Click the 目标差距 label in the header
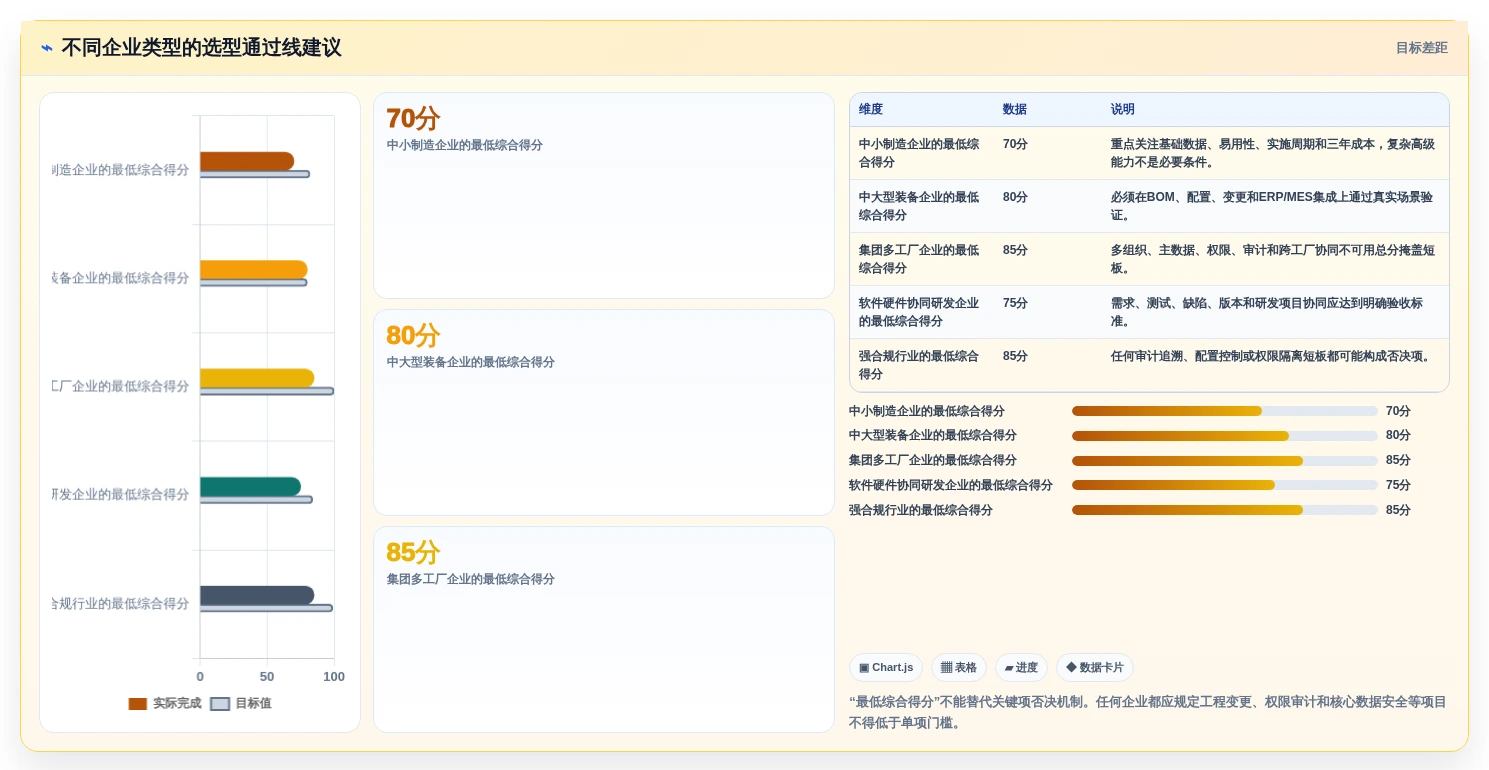The width and height of the screenshot is (1489, 770). click(1421, 47)
